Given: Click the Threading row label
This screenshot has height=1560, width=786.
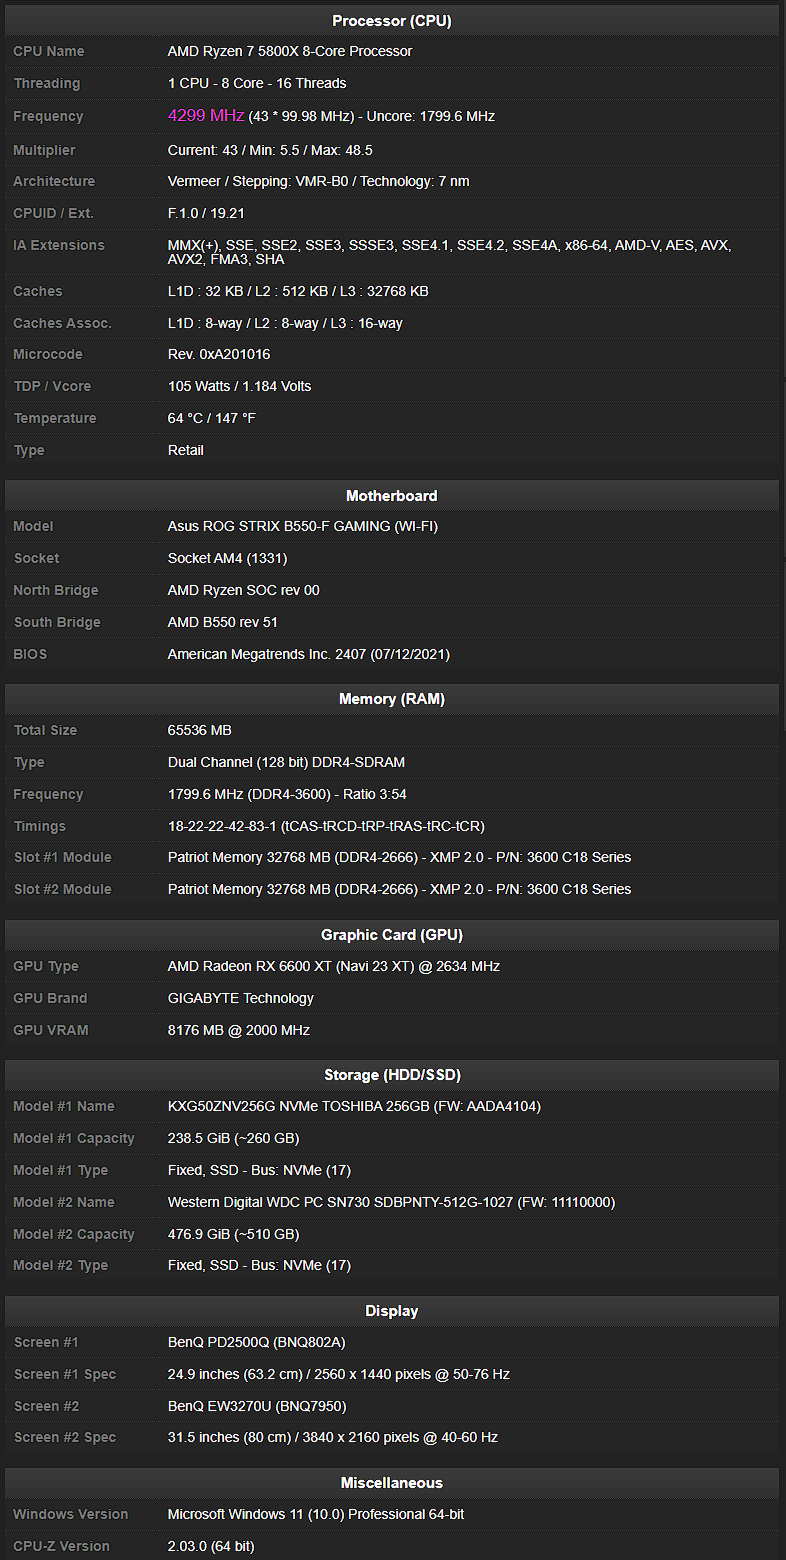Looking at the screenshot, I should (x=47, y=83).
